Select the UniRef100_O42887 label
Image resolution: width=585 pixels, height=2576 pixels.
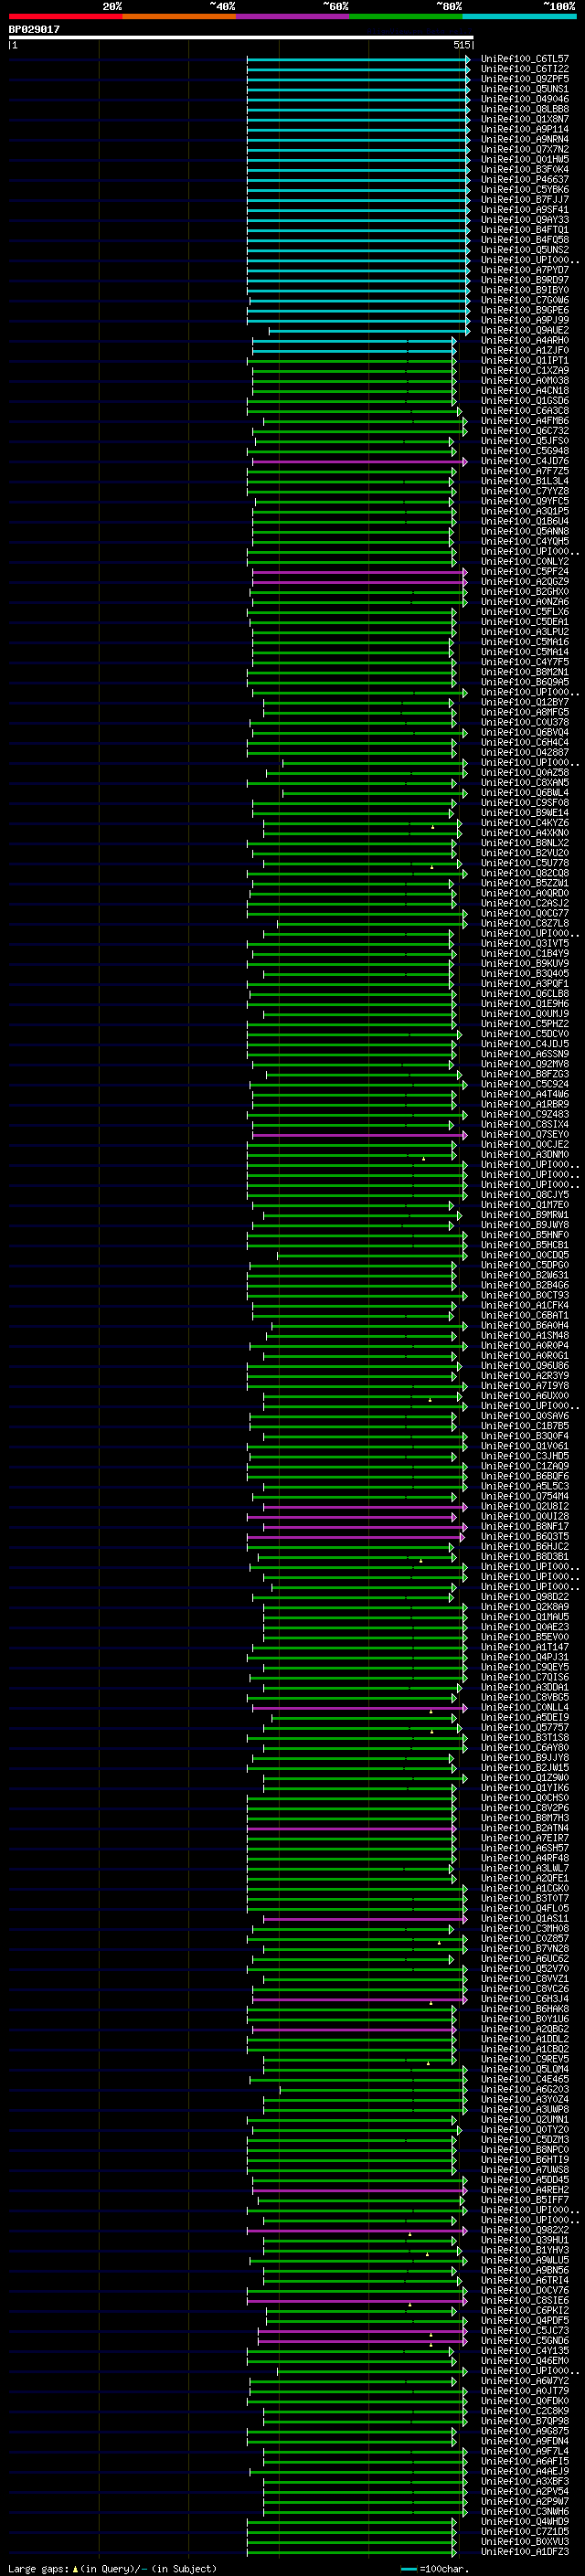pyautogui.click(x=525, y=752)
